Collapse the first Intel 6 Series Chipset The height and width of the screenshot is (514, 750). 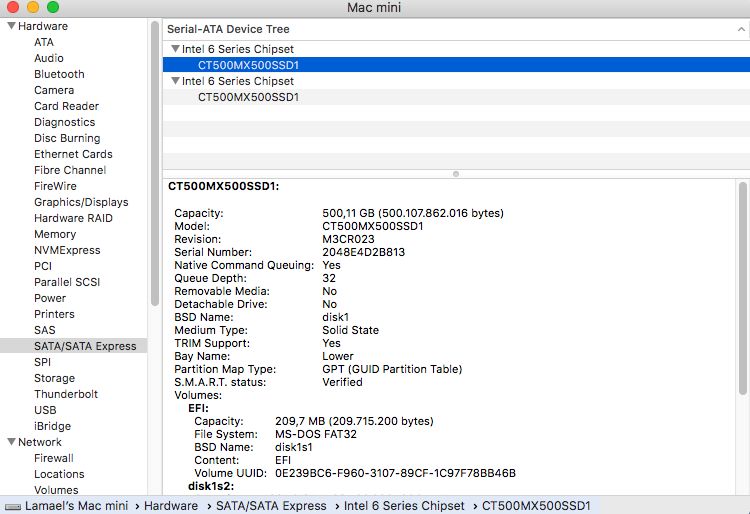tap(176, 49)
